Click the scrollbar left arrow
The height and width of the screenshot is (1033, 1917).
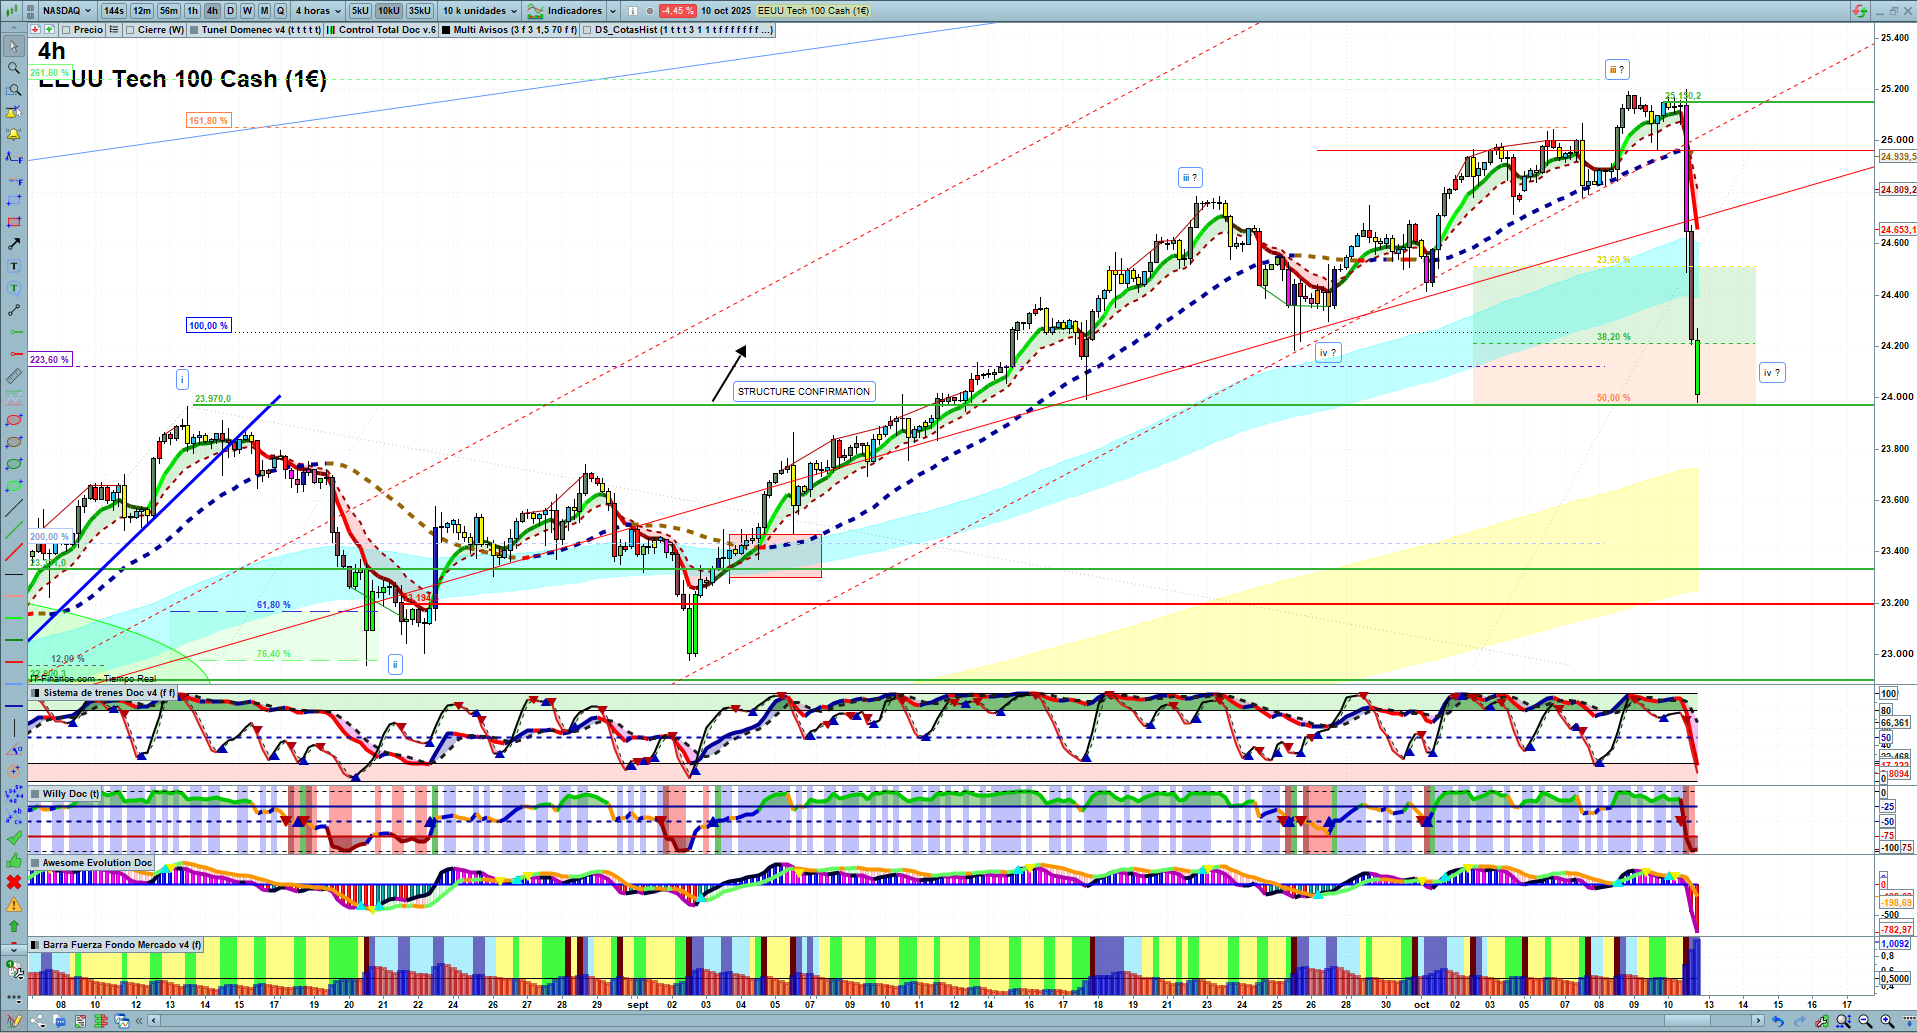point(153,1021)
